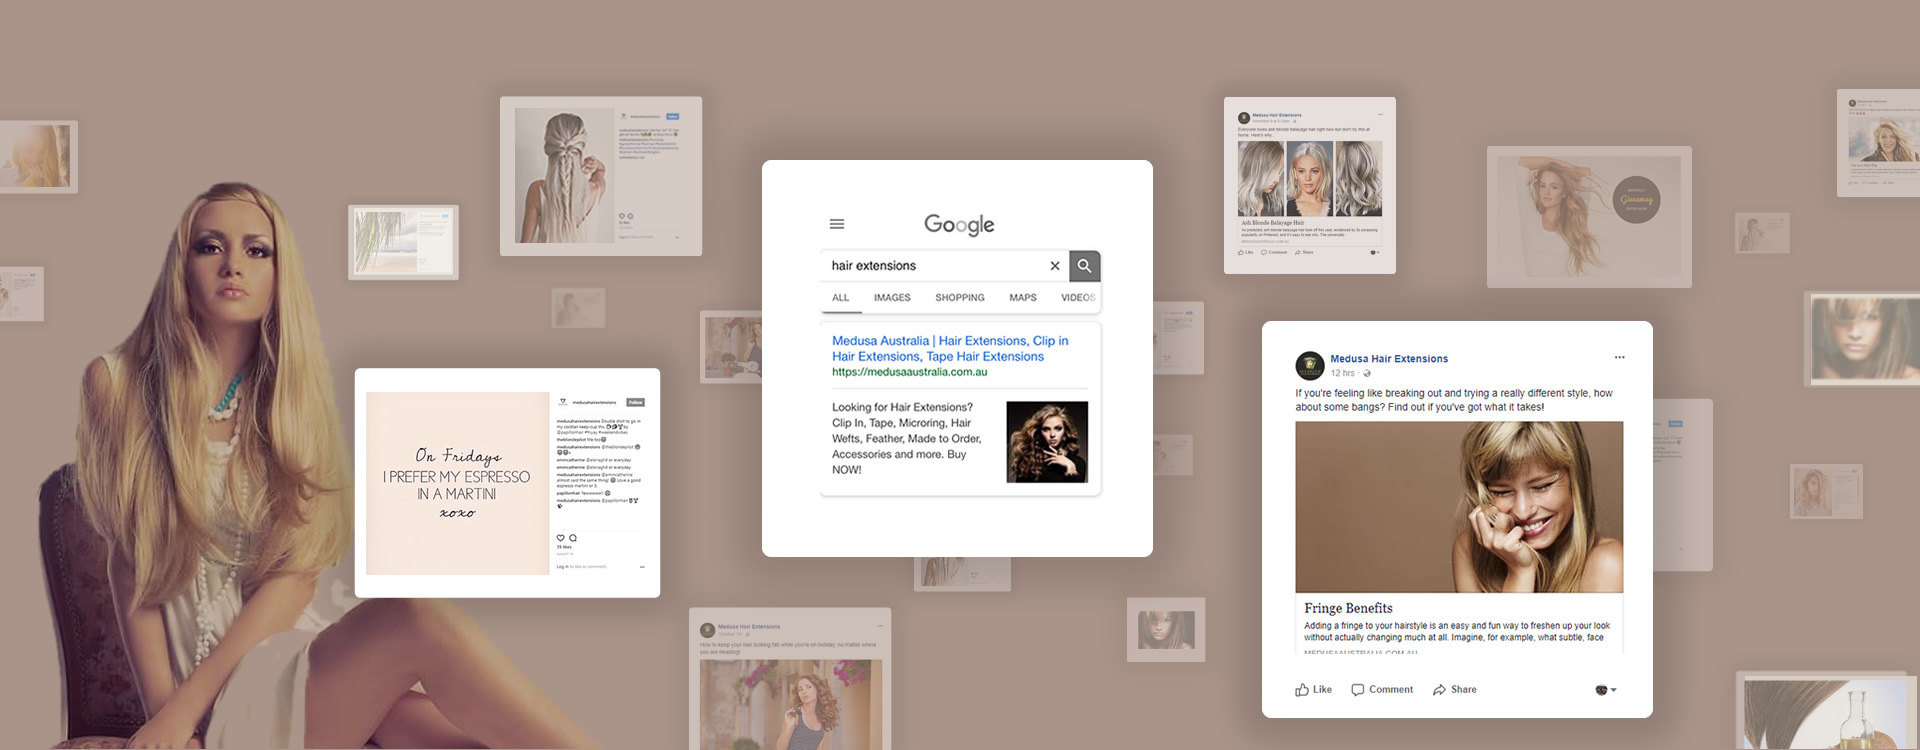Switch to the VIDEOS tab
Image resolution: width=1920 pixels, height=750 pixels.
(1078, 298)
